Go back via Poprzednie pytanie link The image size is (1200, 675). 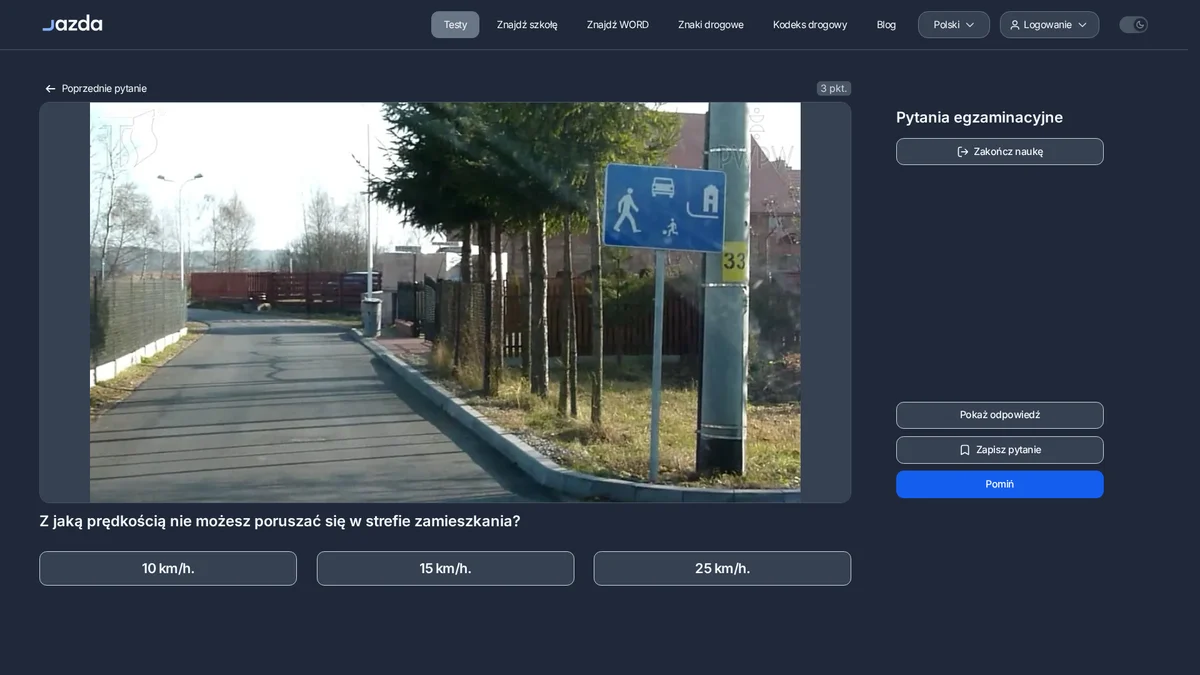tap(96, 88)
